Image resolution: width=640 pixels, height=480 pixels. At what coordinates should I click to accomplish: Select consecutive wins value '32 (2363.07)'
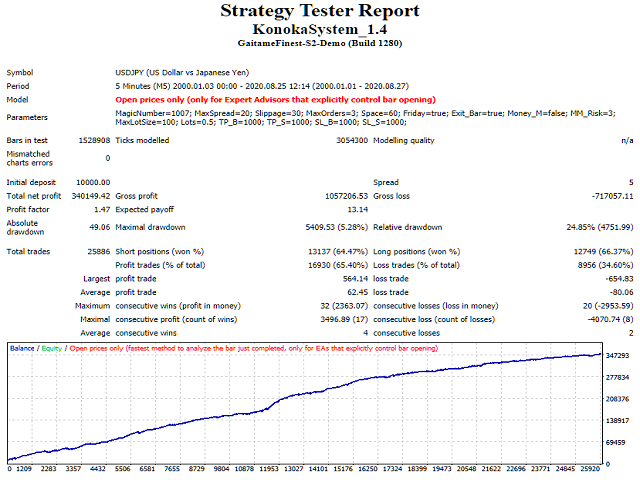point(344,306)
